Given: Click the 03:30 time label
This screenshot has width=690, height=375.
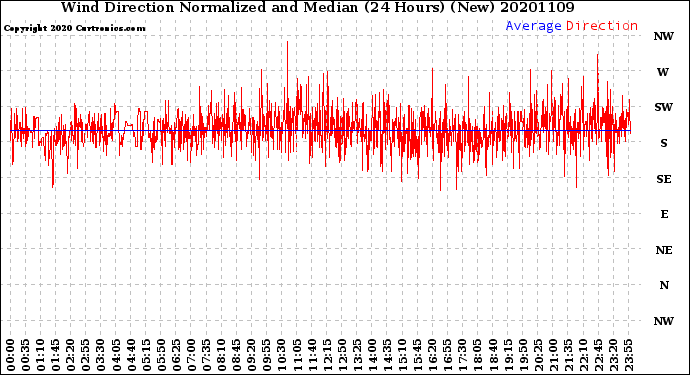Looking at the screenshot, I should tap(101, 355).
